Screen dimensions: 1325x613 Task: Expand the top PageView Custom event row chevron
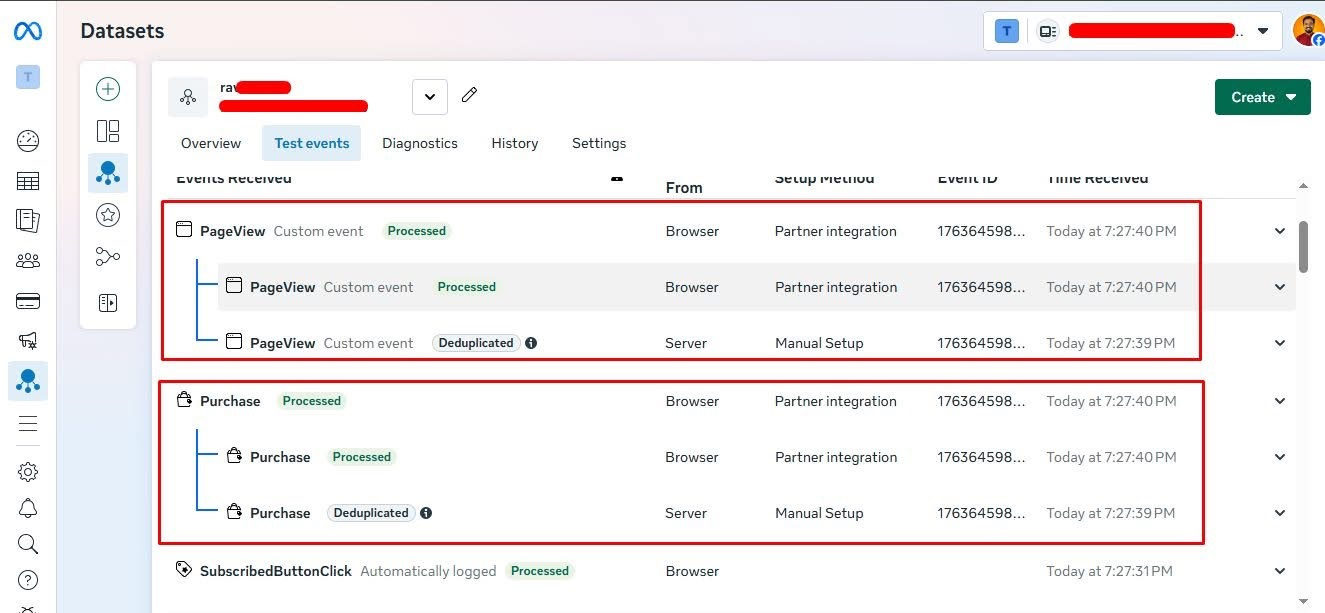click(1280, 231)
